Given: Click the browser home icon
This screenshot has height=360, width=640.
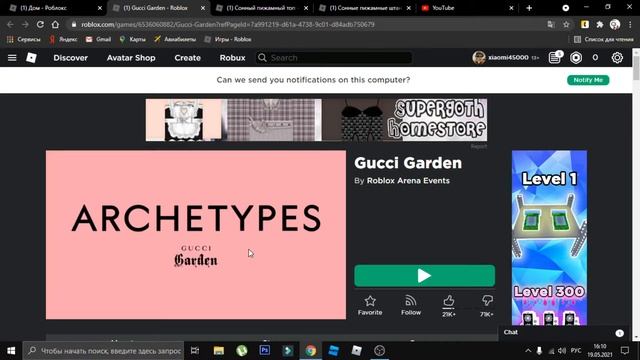Looking at the screenshot, I should [55, 24].
